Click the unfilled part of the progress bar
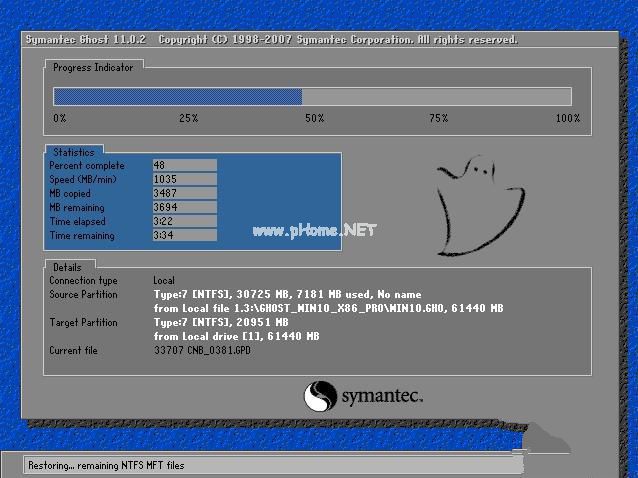 437,97
